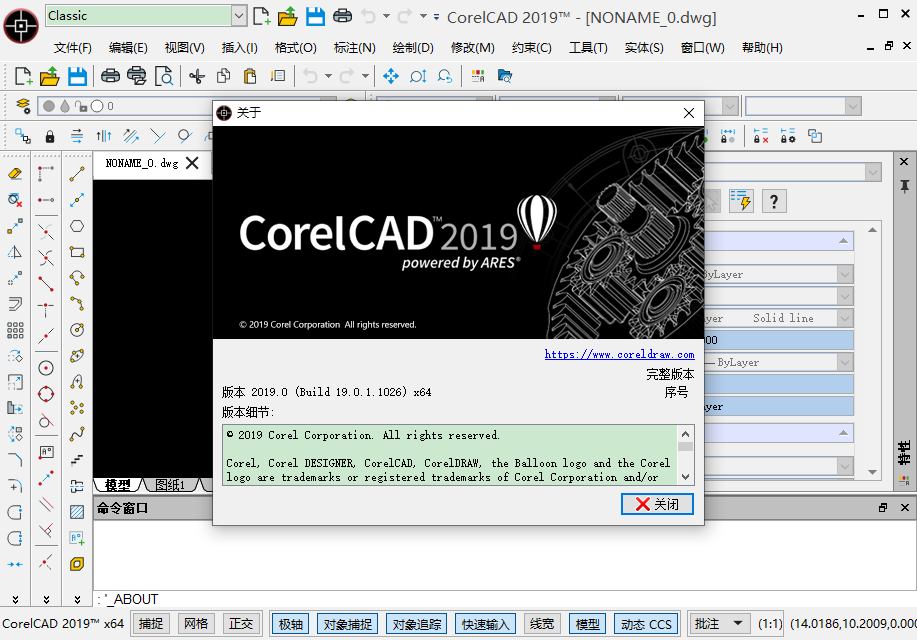Expand the Solid line linetype dropdown
The width and height of the screenshot is (917, 640).
pyautogui.click(x=844, y=318)
